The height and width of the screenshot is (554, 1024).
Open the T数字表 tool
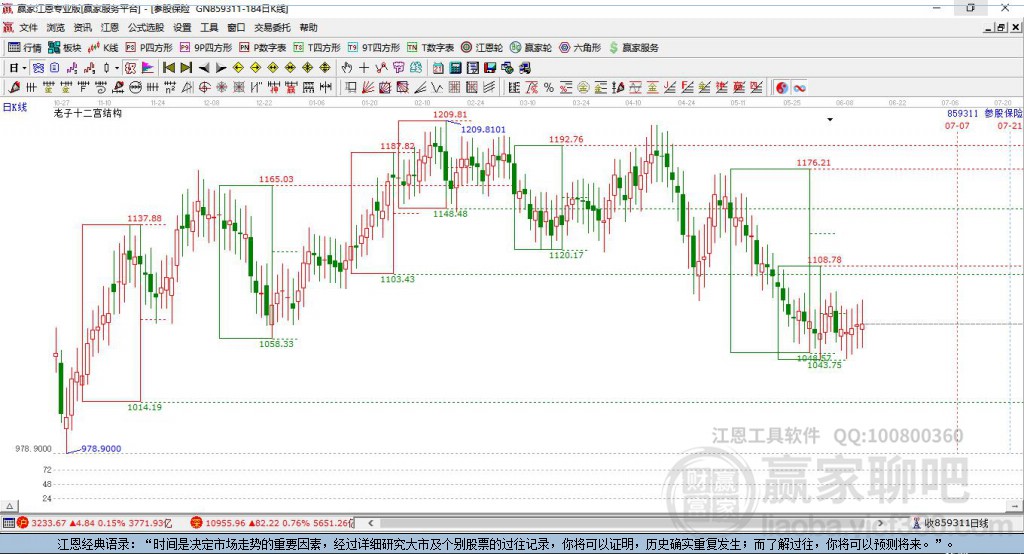tap(430, 48)
